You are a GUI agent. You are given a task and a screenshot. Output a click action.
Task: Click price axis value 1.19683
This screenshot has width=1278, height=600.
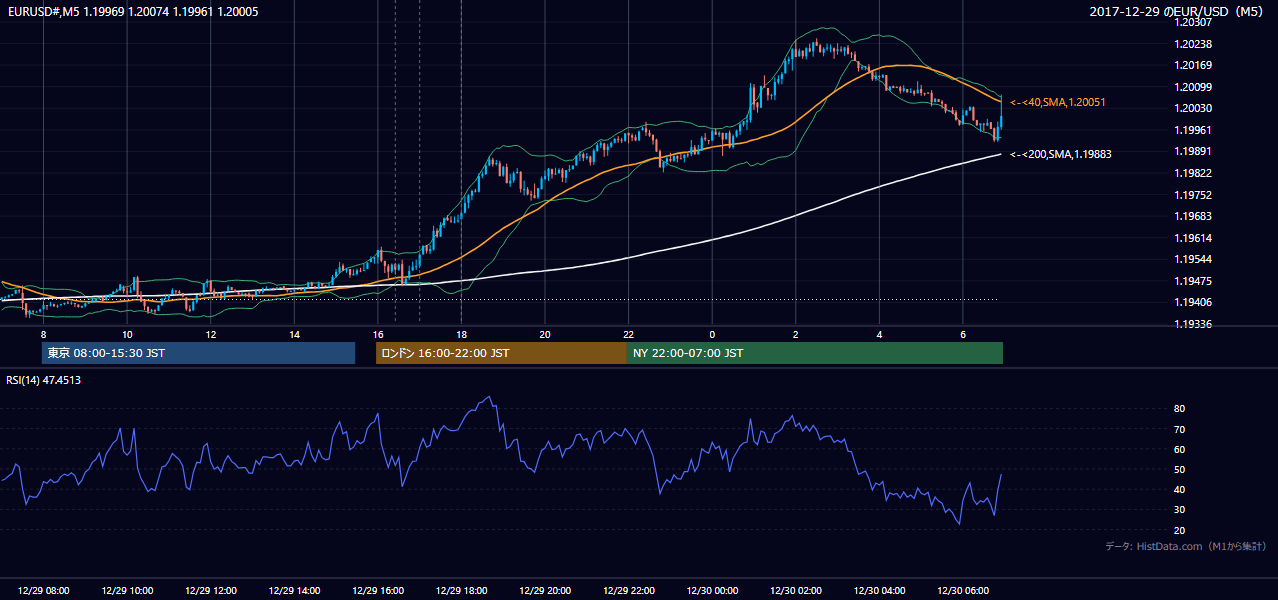pos(1193,216)
